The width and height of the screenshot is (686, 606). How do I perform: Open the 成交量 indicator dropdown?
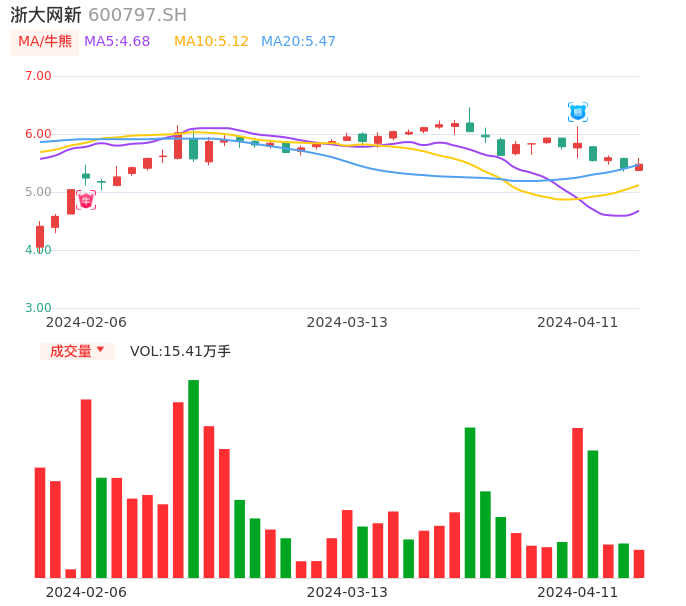(77, 351)
